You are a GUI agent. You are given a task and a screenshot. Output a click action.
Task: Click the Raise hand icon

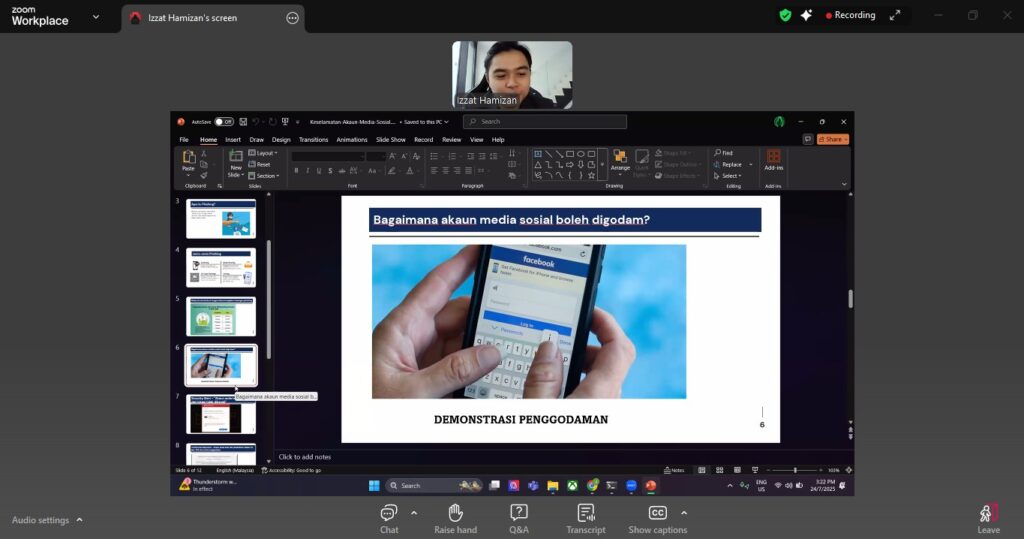[x=455, y=517]
